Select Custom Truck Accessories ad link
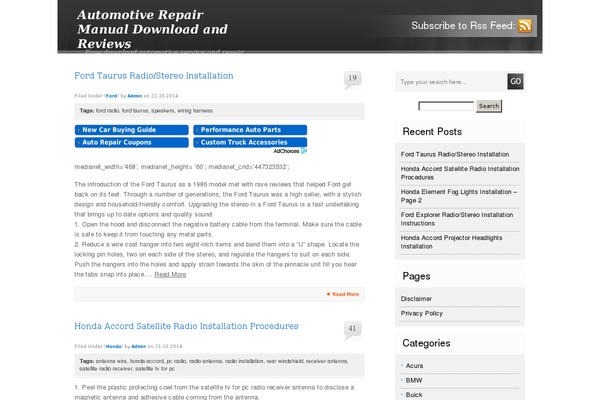 245,142
